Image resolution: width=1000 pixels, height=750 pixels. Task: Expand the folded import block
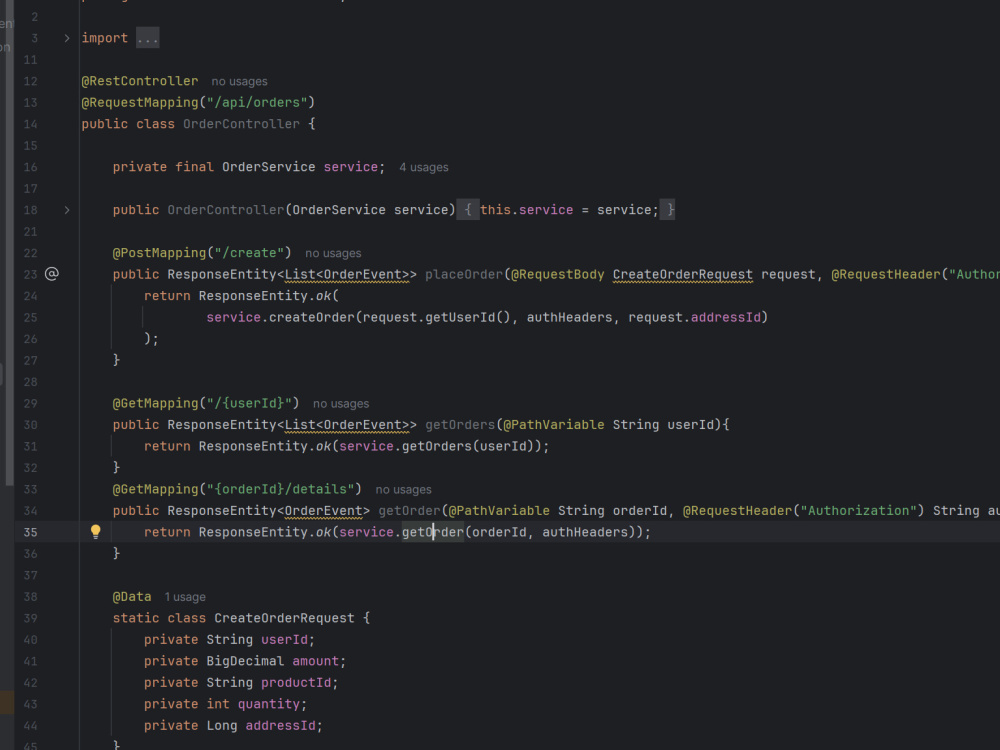[x=67, y=38]
